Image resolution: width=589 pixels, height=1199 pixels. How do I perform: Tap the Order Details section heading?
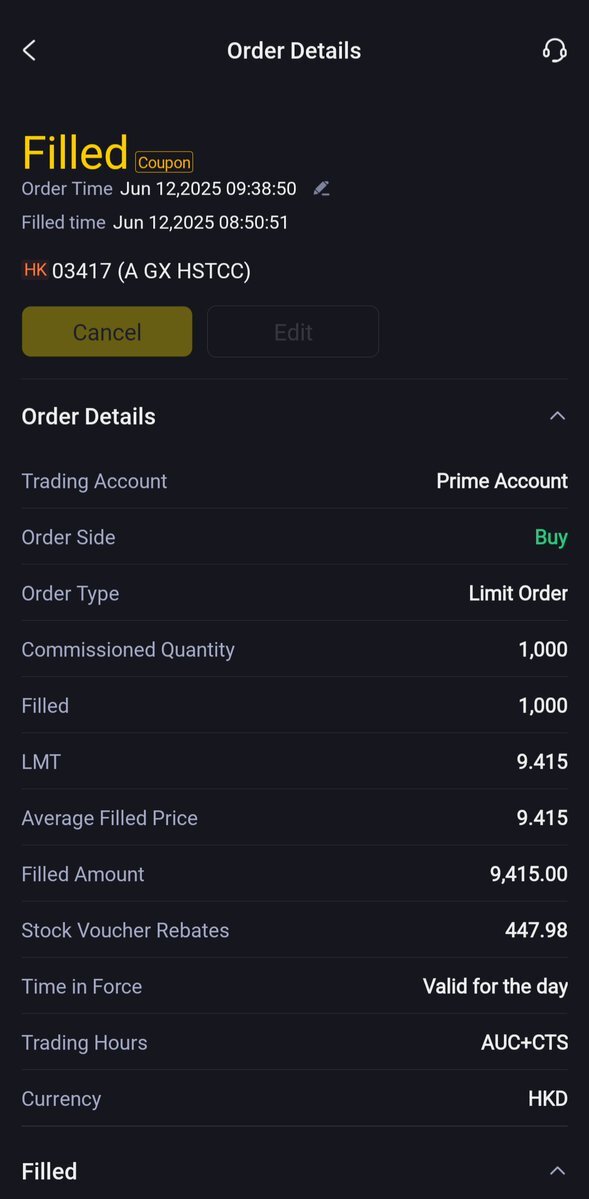[x=89, y=417]
